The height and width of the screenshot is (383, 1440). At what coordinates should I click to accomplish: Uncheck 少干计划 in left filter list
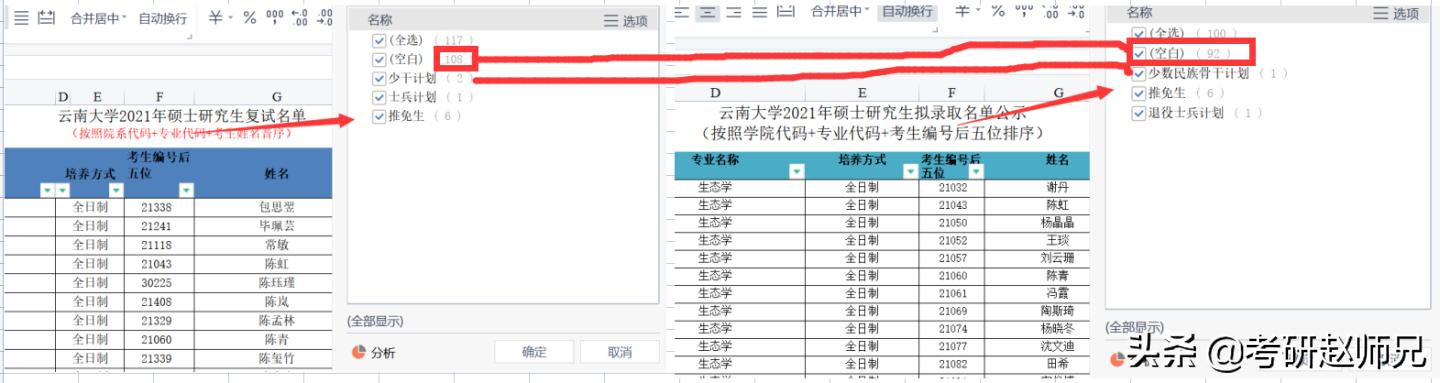coord(378,78)
